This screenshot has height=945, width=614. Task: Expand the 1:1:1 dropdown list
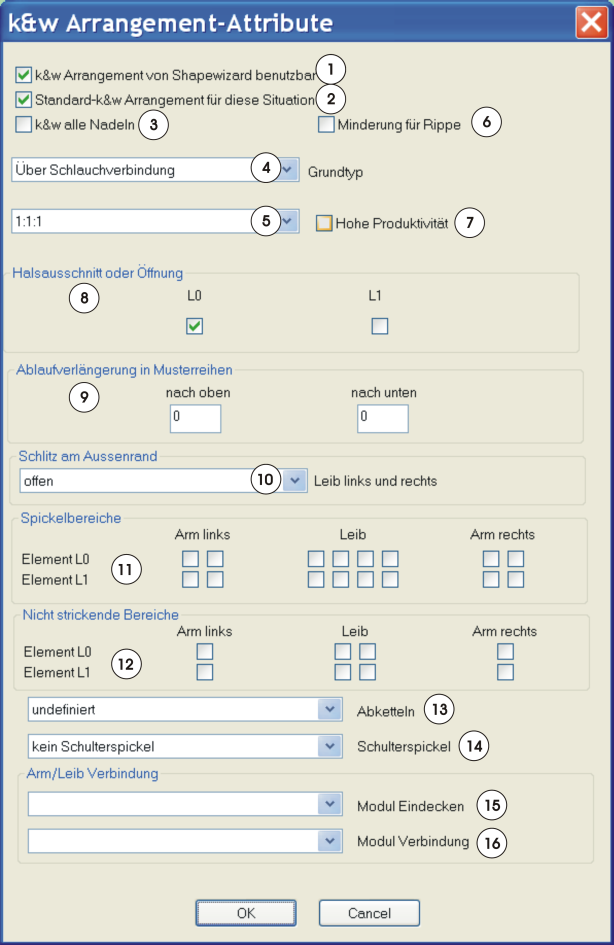288,221
